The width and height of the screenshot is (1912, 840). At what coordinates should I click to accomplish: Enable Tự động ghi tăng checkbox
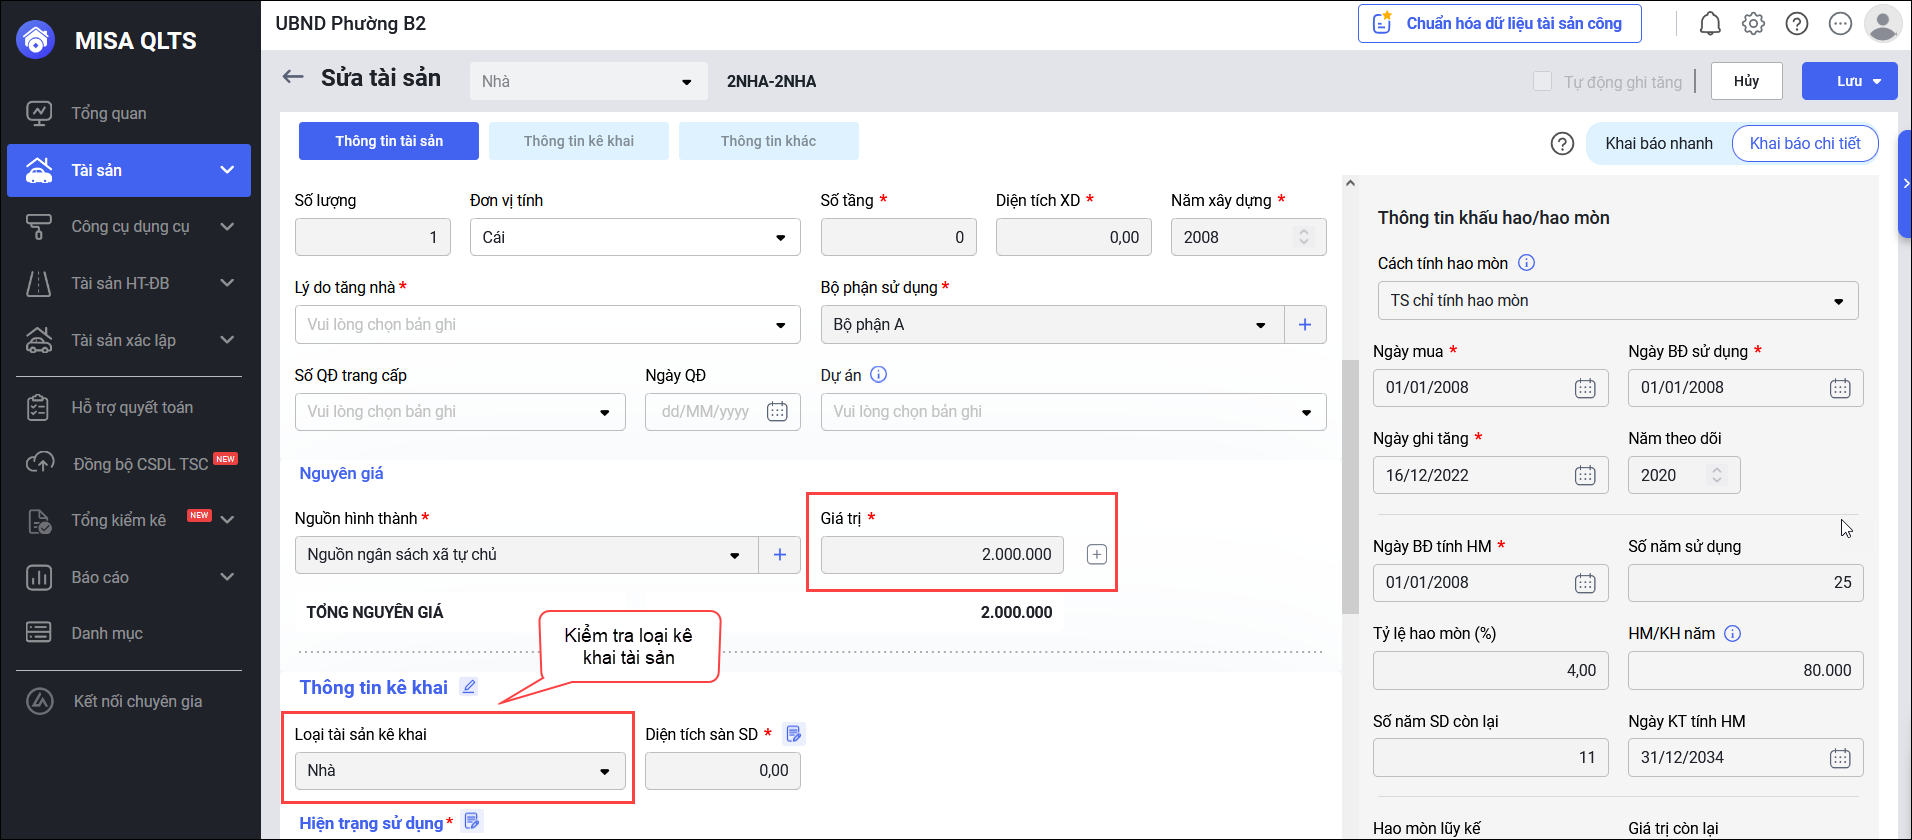click(x=1542, y=81)
